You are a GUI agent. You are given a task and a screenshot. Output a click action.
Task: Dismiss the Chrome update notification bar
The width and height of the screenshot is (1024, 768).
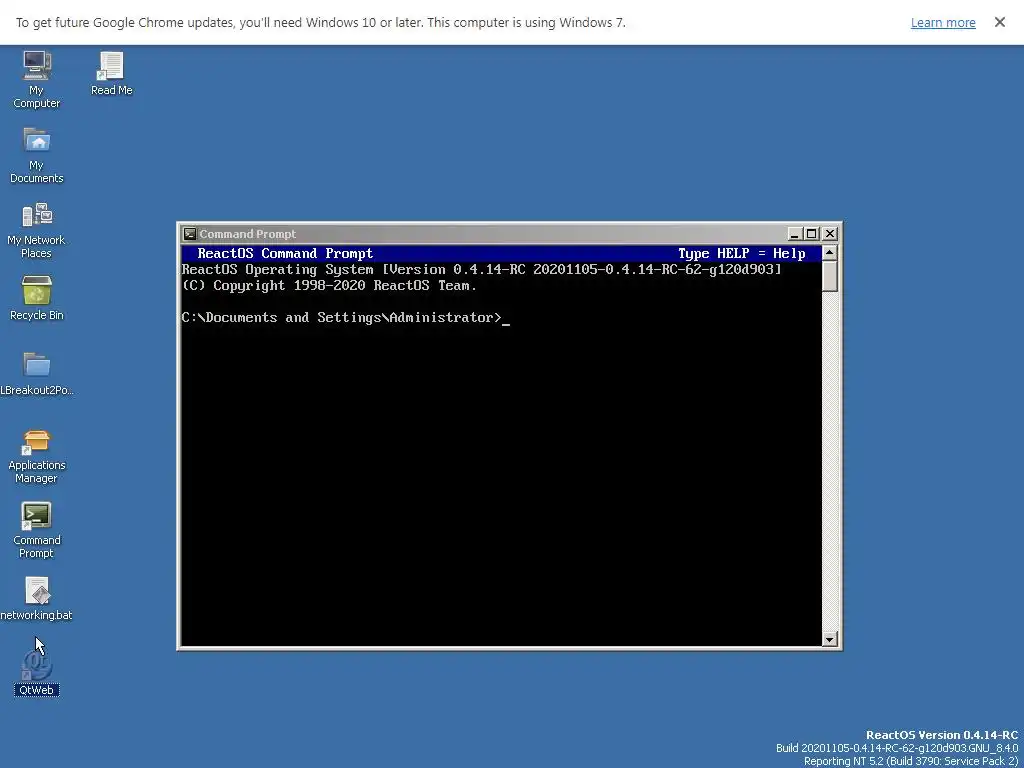pyautogui.click(x=1000, y=22)
